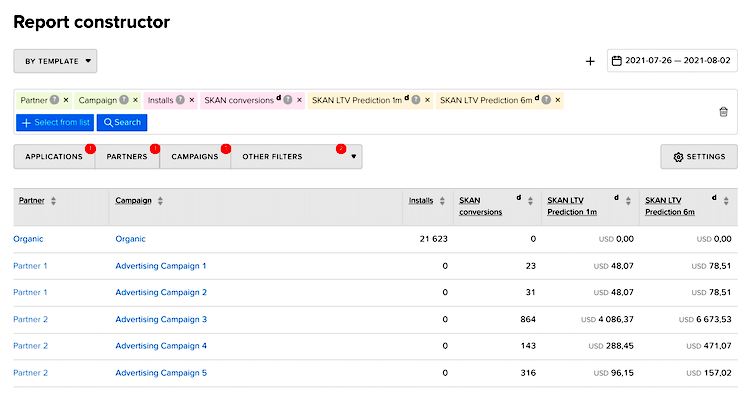Viewport: 750px width, 393px height.
Task: Click help icon on SKAN conversions chip
Action: pyautogui.click(x=287, y=100)
